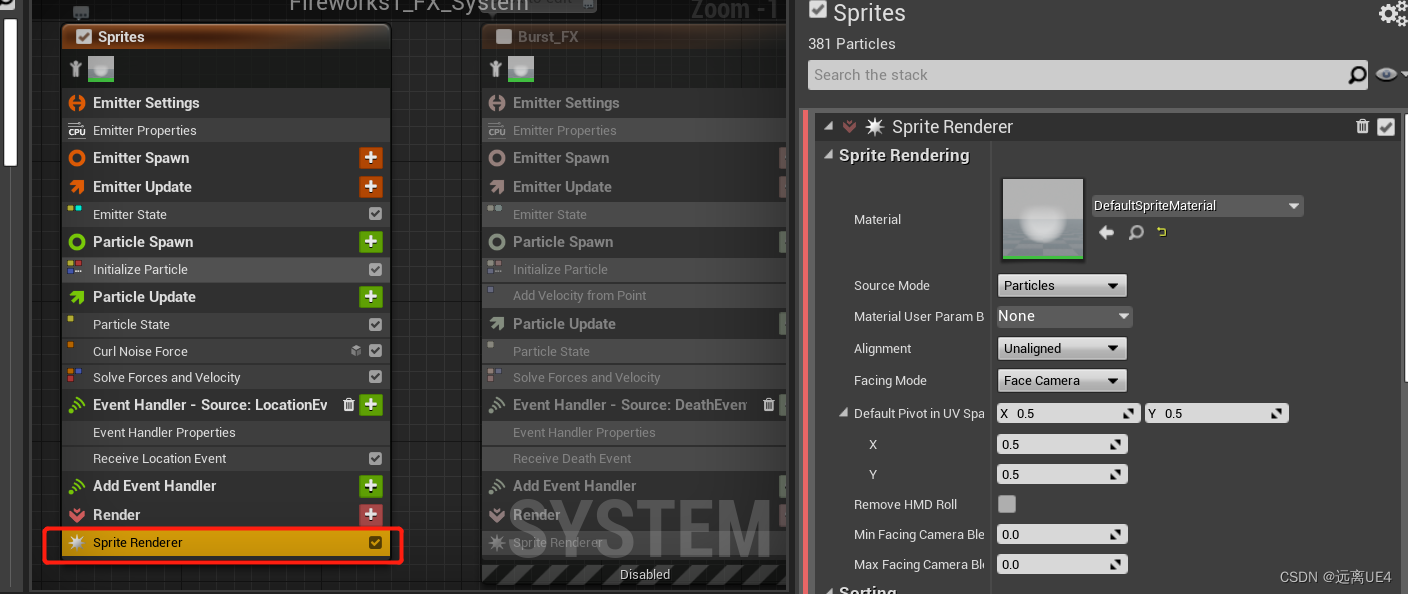Click the cube icon on Curl Noise Force row
The image size is (1408, 594).
[x=356, y=351]
